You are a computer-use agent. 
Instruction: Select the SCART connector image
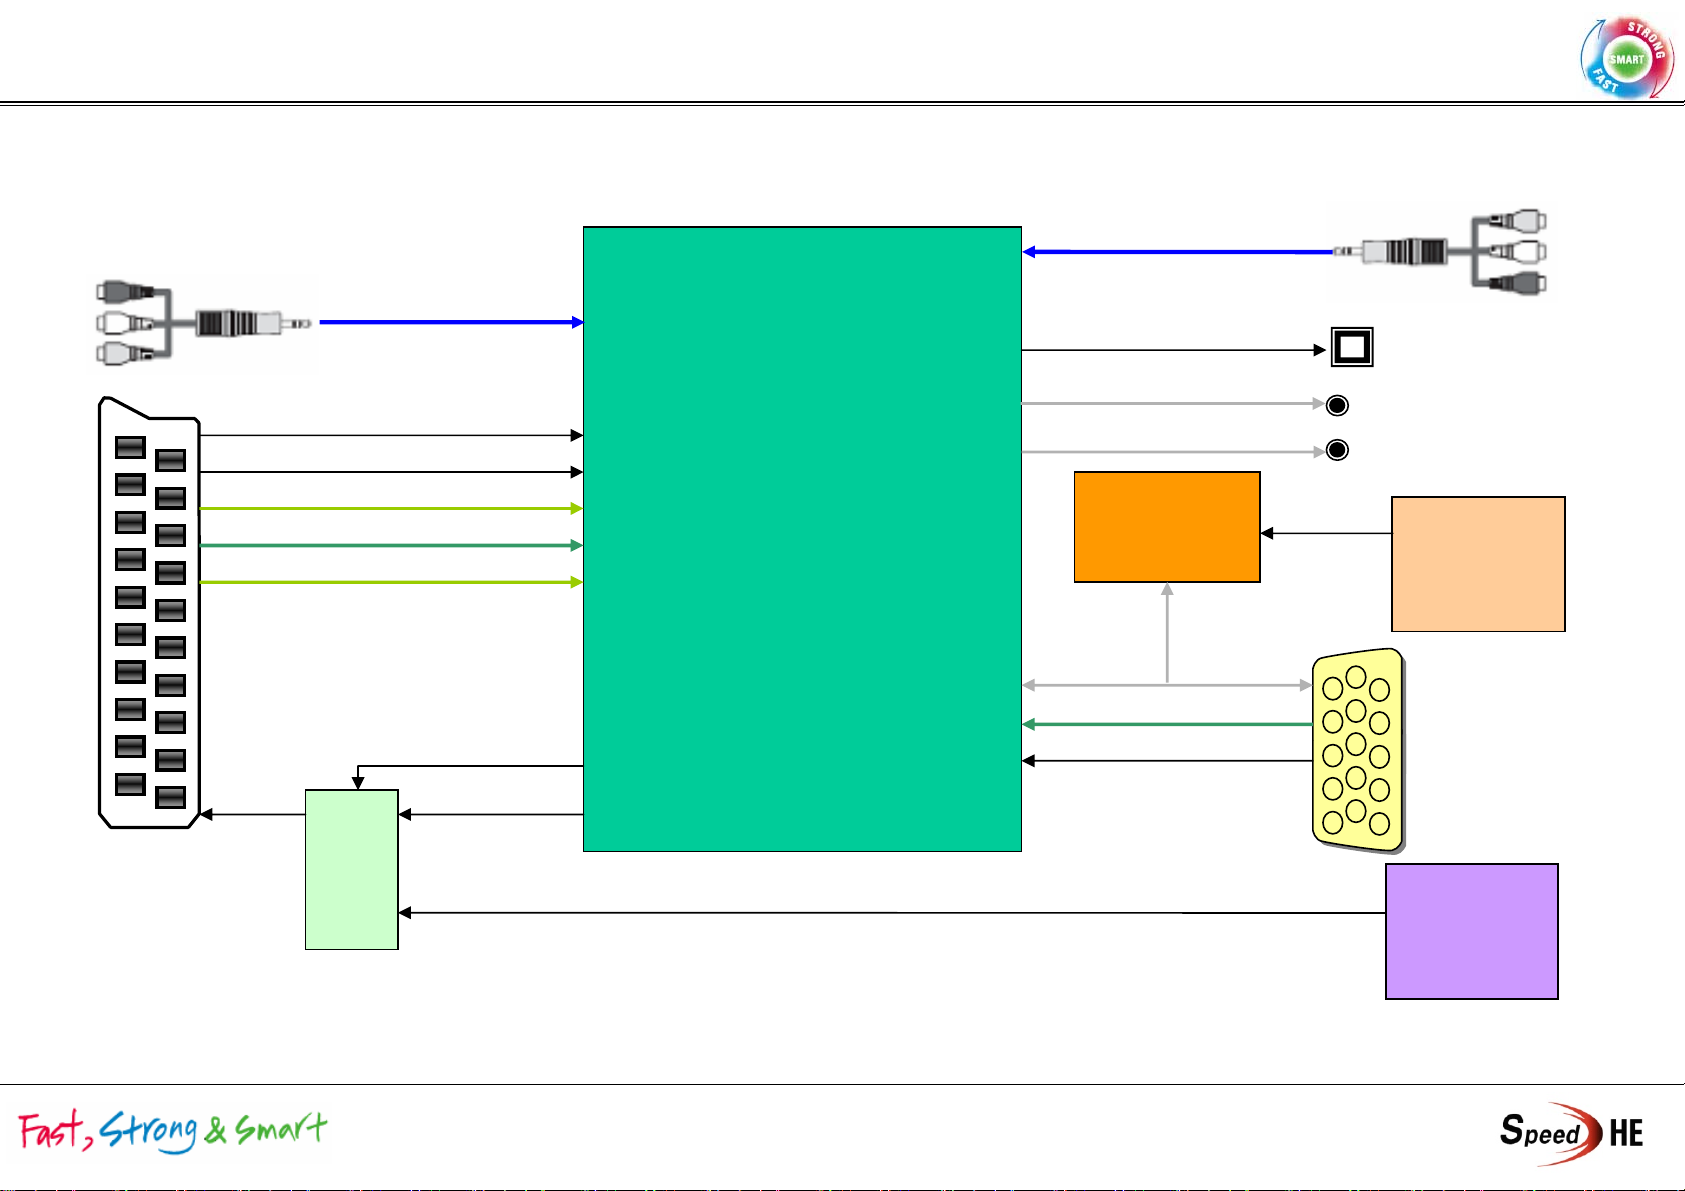pos(150,613)
